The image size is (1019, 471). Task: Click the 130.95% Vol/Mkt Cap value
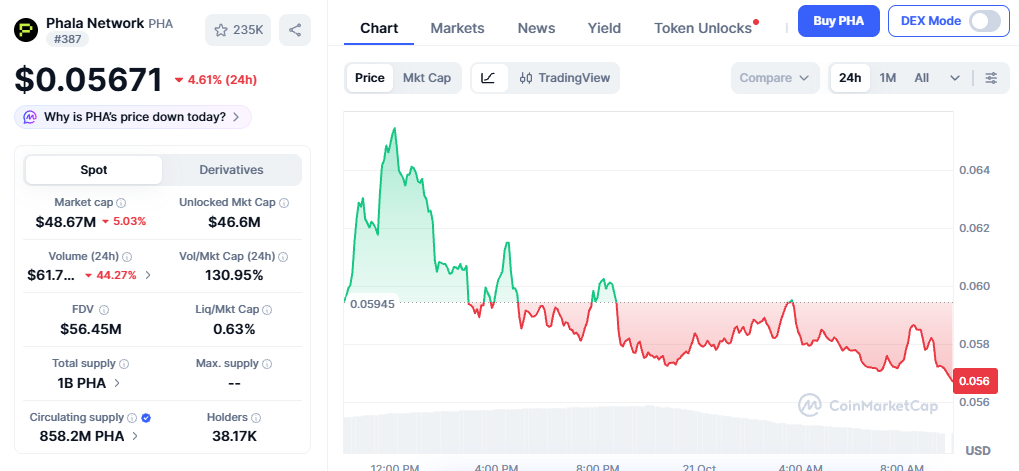pos(234,275)
